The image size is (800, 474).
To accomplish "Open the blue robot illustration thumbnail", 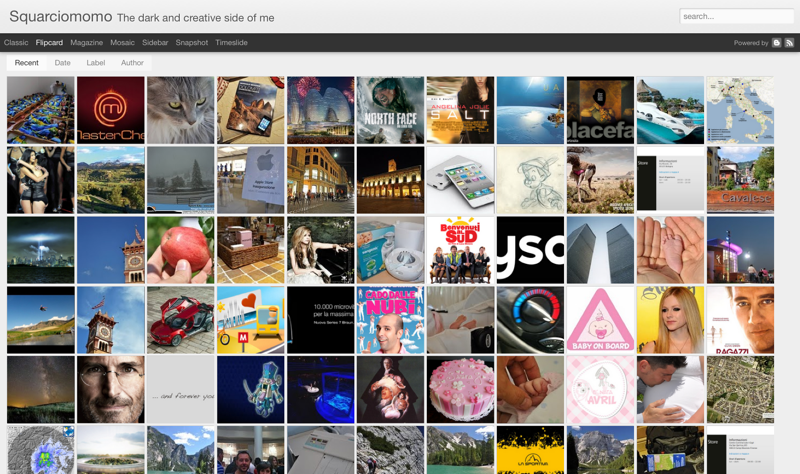I will tap(251, 390).
